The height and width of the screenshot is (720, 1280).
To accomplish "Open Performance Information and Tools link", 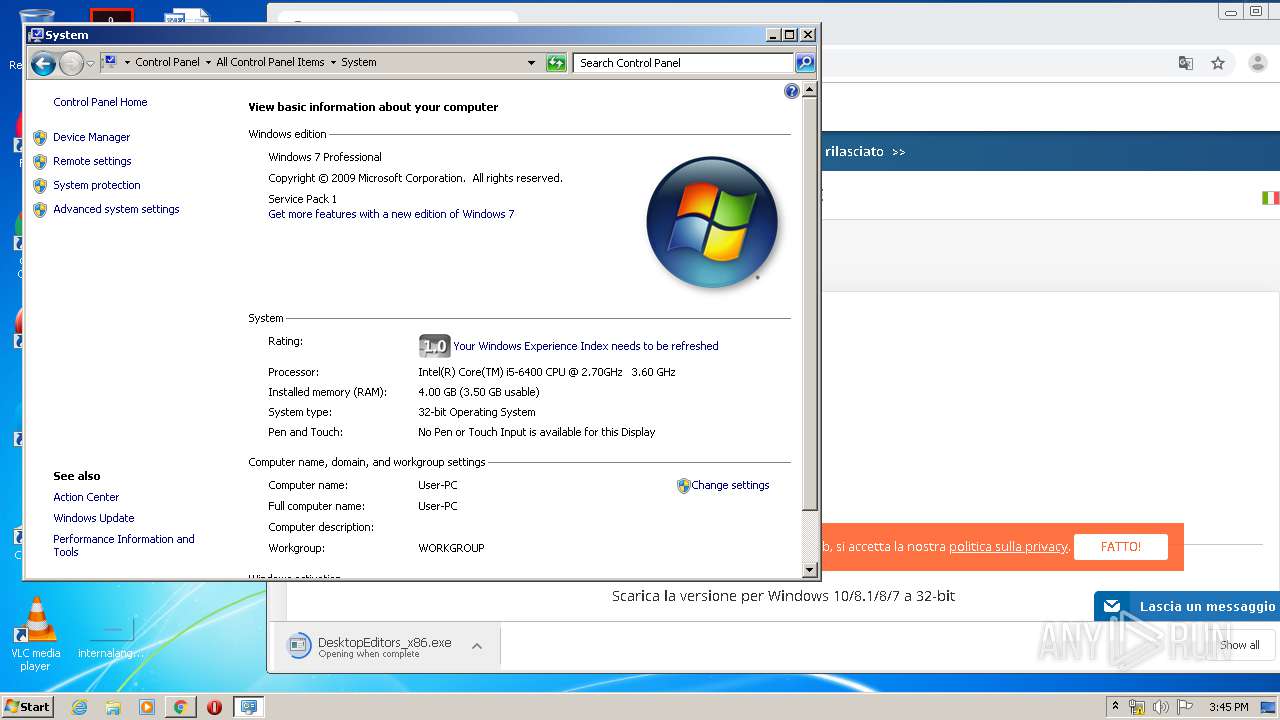I will [124, 545].
